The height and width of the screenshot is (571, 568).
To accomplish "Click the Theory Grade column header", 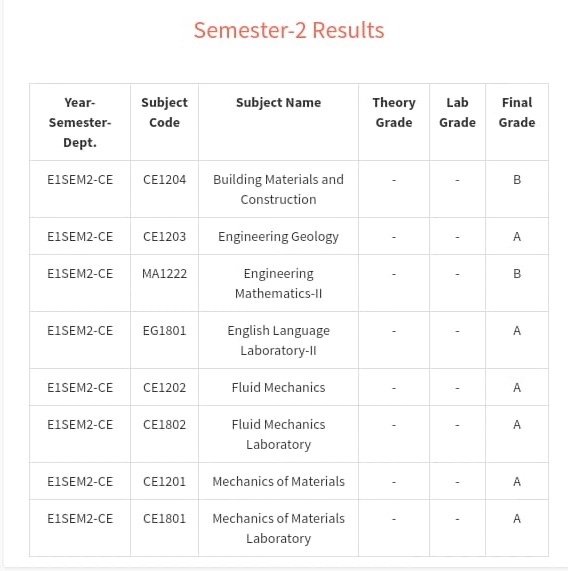I will 394,112.
